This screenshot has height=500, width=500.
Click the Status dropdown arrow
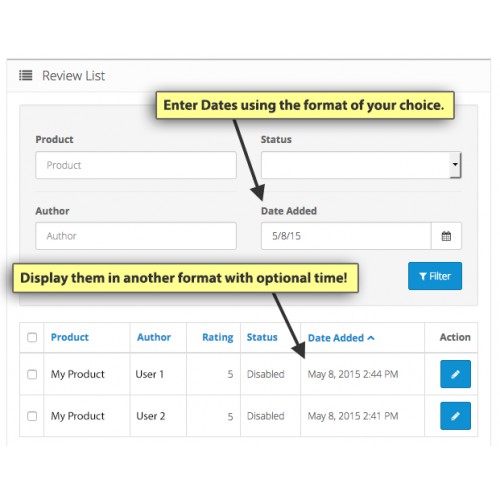pyautogui.click(x=455, y=165)
